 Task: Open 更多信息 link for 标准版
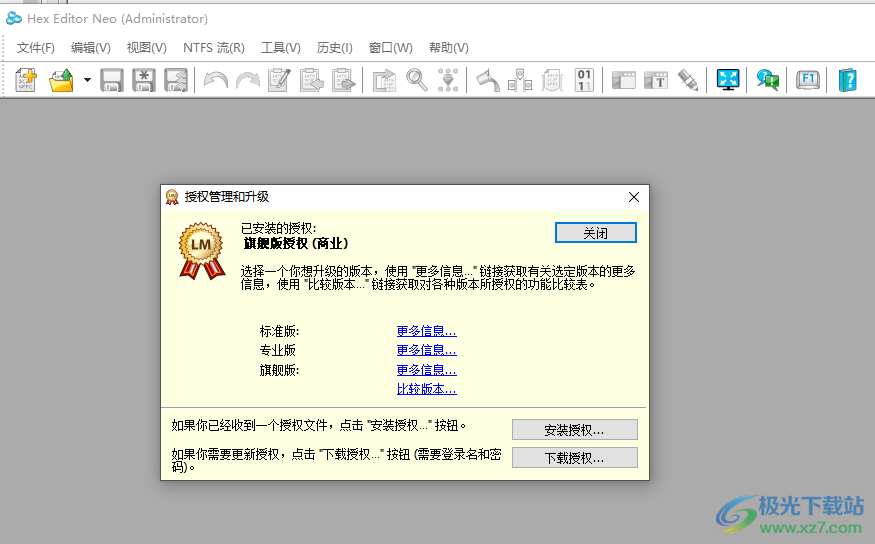[426, 331]
